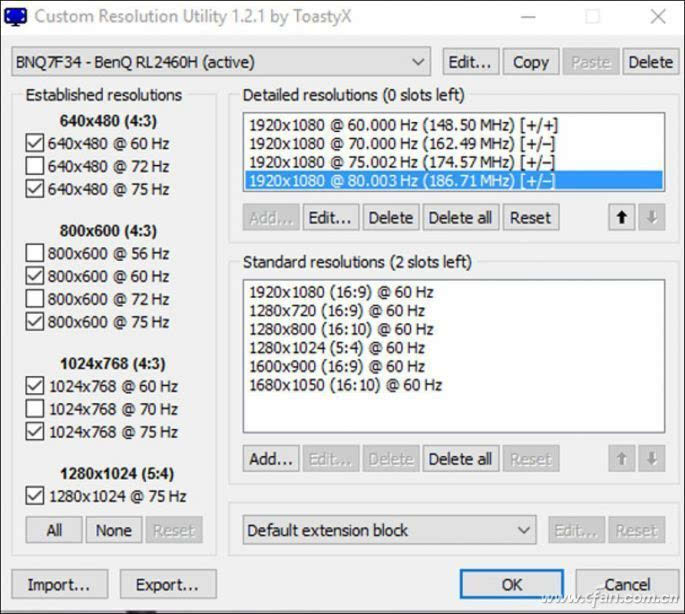This screenshot has height=614, width=685.
Task: Open the BenQ RL2460H monitor dropdown
Action: (221, 62)
